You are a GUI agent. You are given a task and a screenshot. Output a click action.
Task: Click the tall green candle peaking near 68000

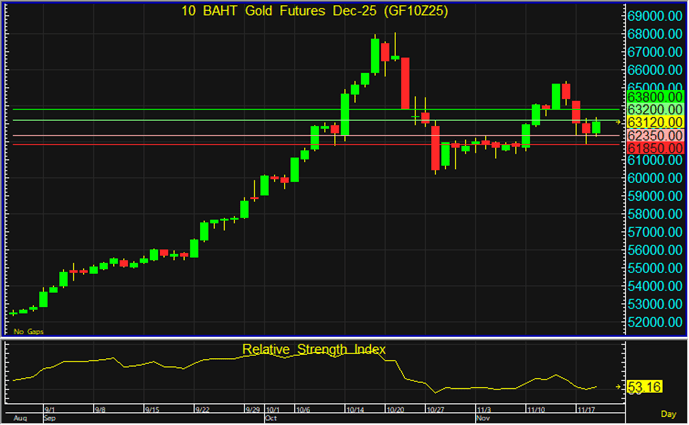point(375,56)
